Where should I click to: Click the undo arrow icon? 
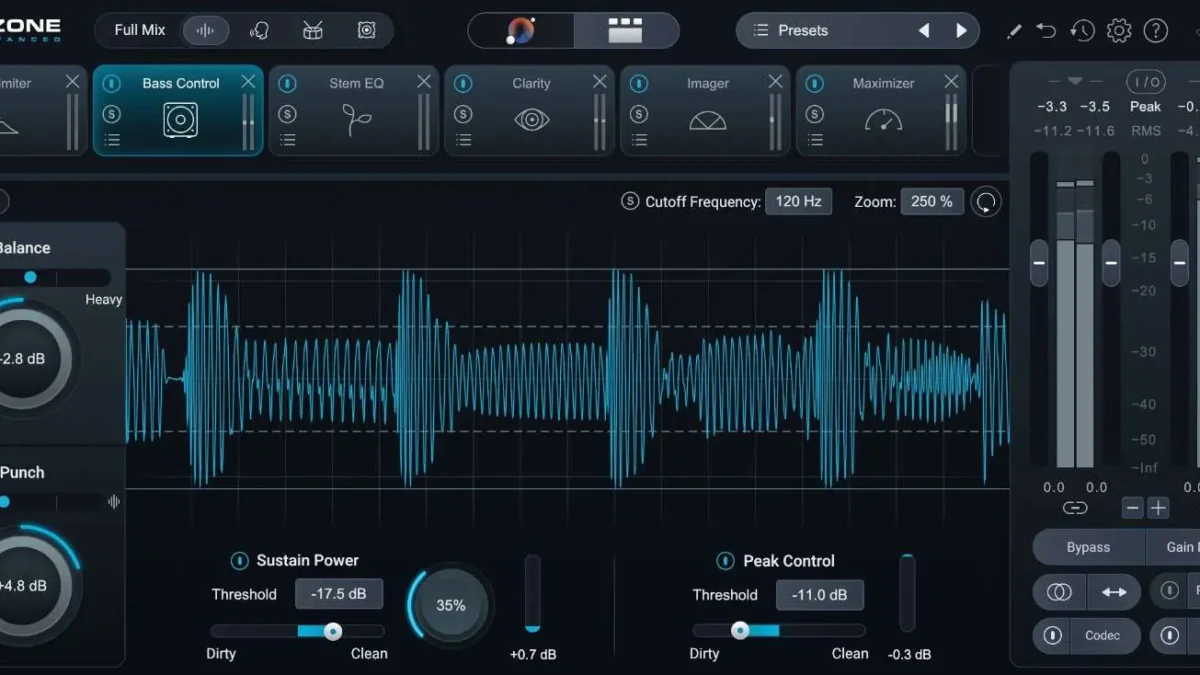[x=1046, y=31]
